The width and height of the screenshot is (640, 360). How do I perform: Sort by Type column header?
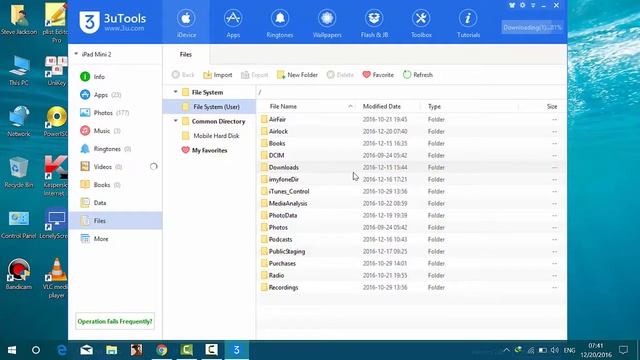469,107
